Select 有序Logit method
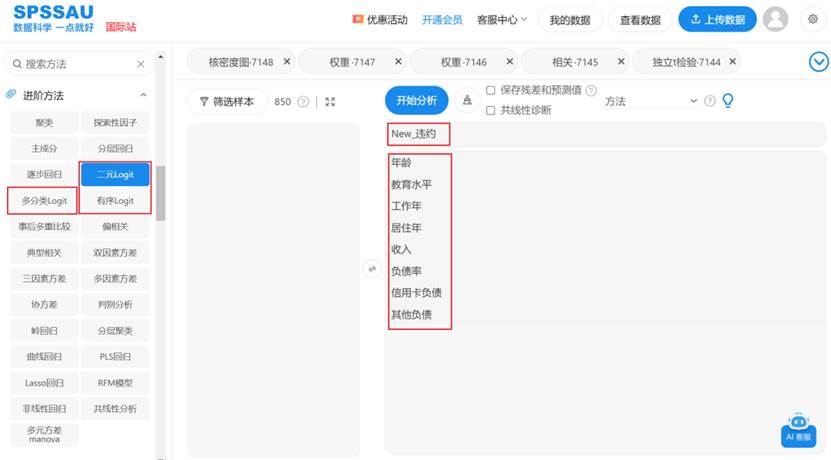The width and height of the screenshot is (831, 460). 115,200
